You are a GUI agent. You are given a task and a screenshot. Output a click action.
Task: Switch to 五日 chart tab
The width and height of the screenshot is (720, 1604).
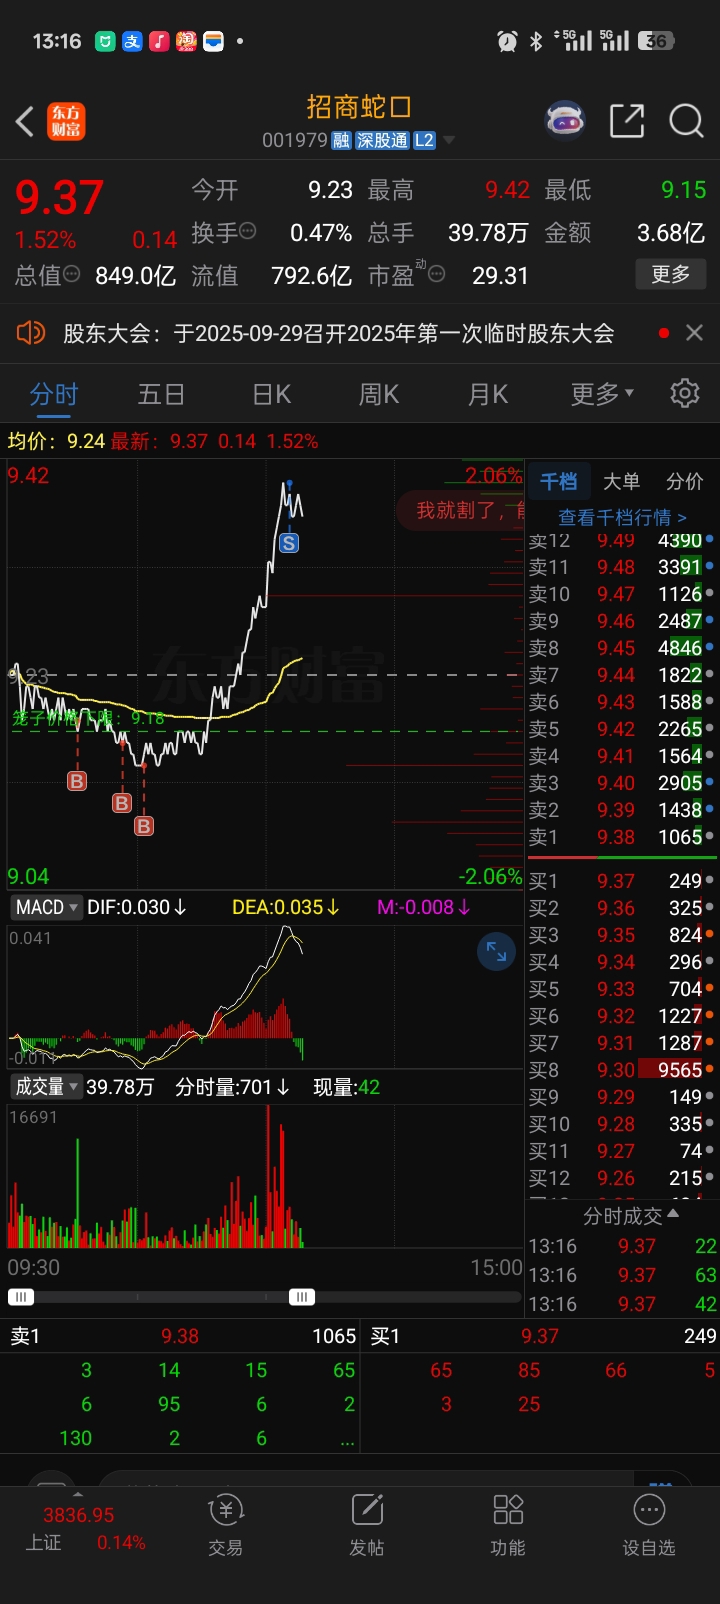[161, 394]
